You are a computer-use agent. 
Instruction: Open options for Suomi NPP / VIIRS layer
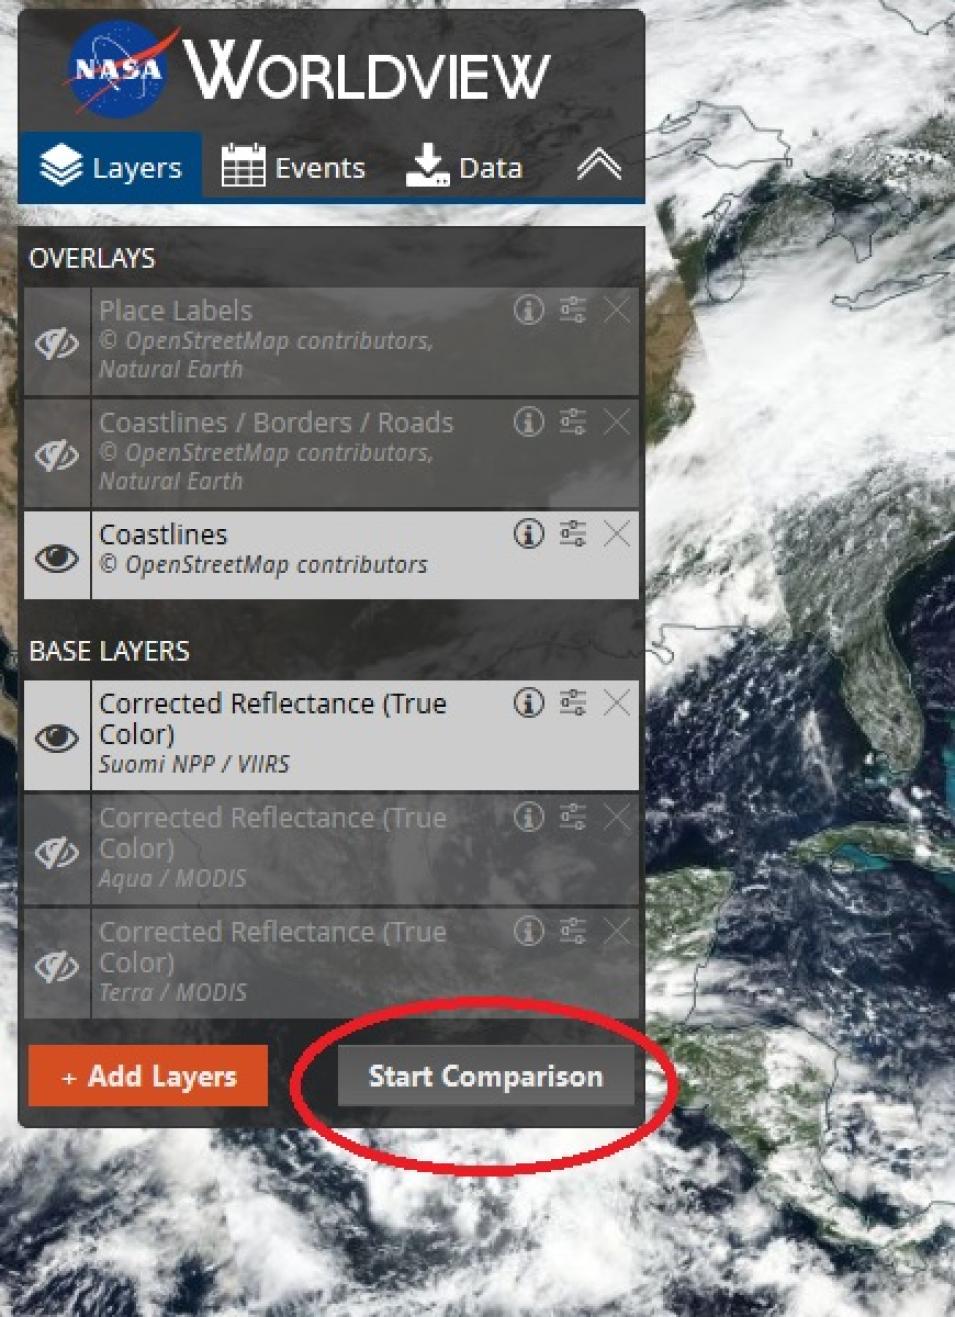[573, 703]
